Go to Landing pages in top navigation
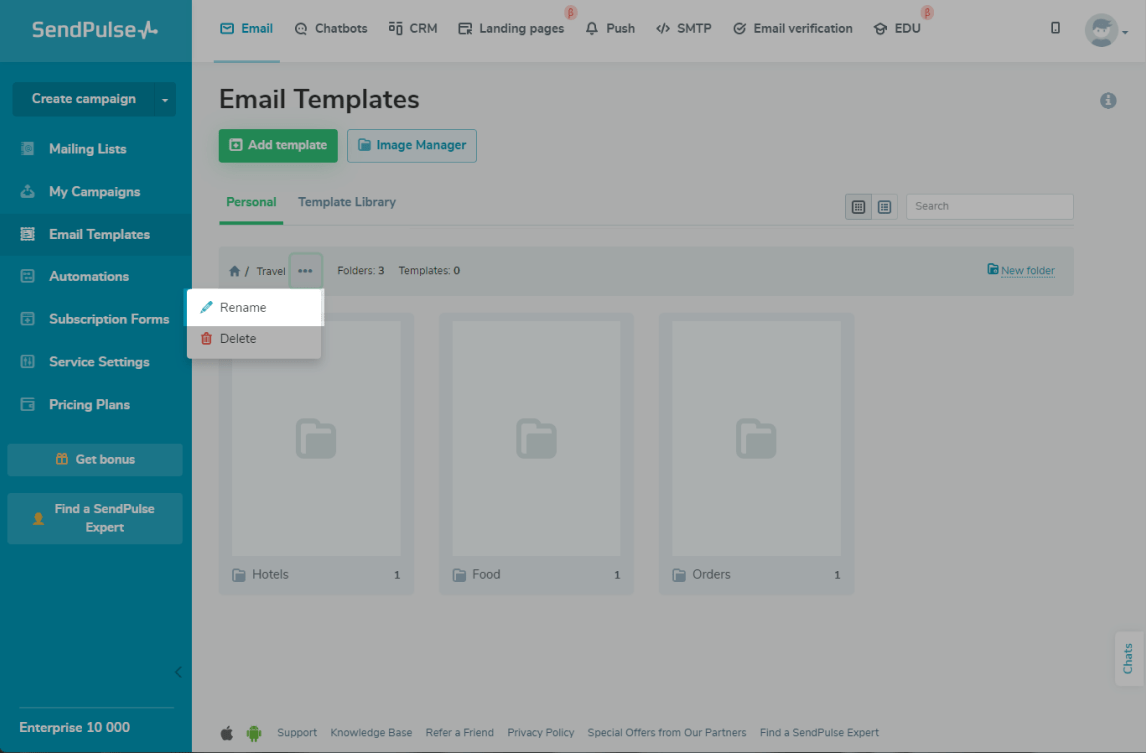1146x753 pixels. (512, 29)
